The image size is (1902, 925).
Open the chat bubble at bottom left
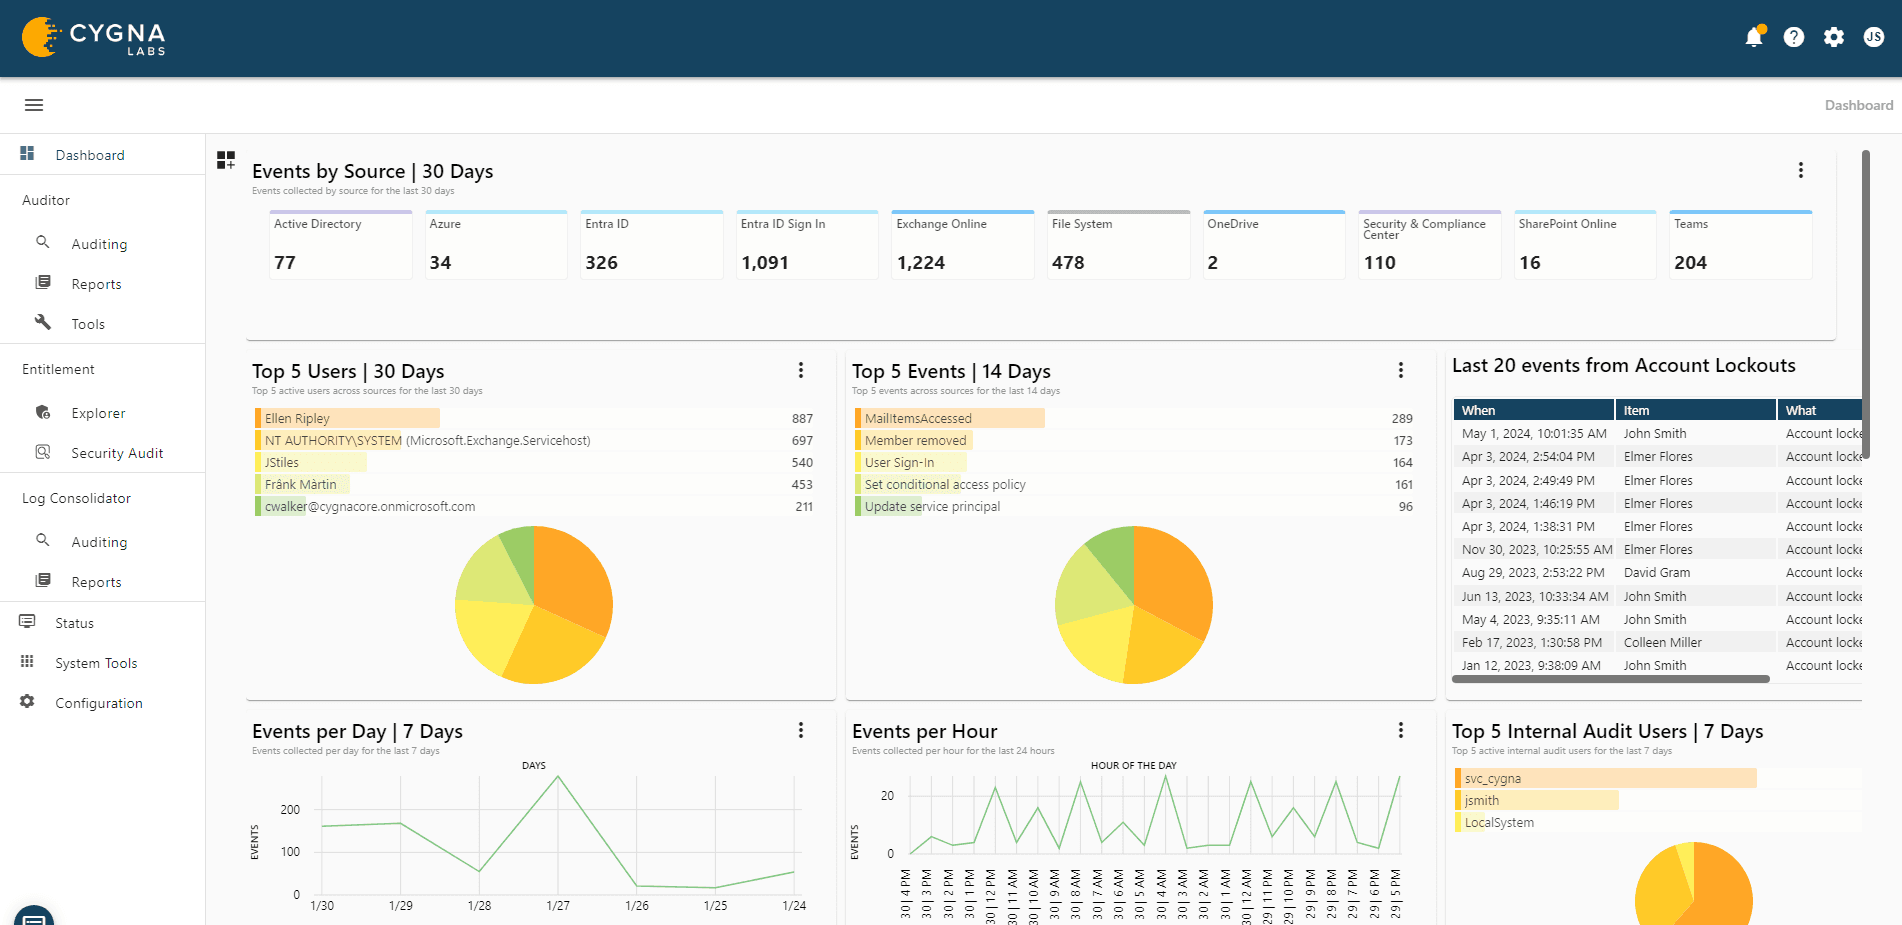[33, 917]
